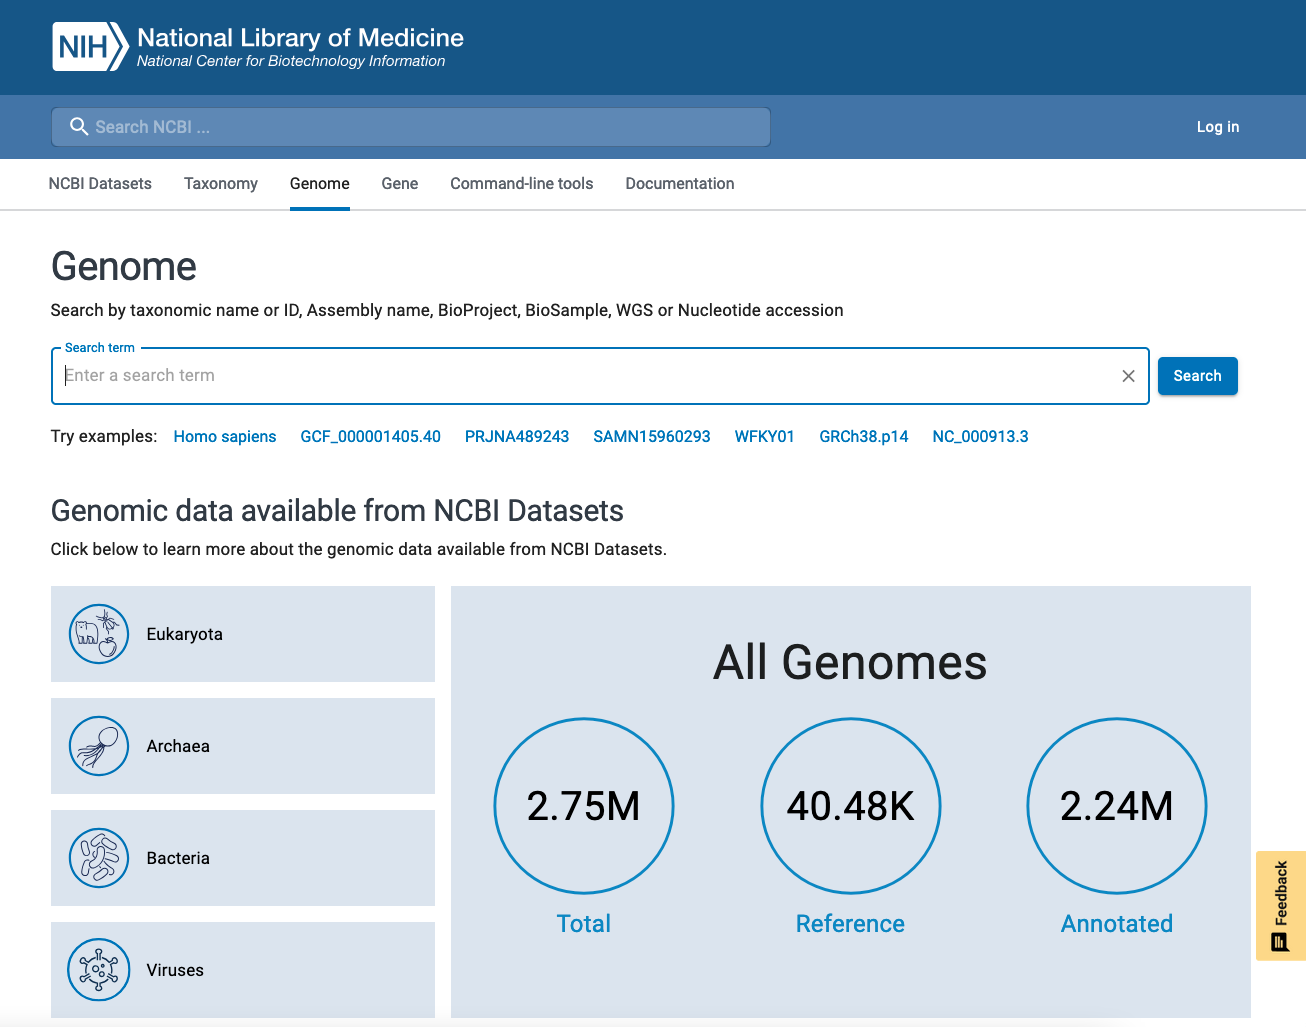Open the Documentation tab

(x=680, y=184)
